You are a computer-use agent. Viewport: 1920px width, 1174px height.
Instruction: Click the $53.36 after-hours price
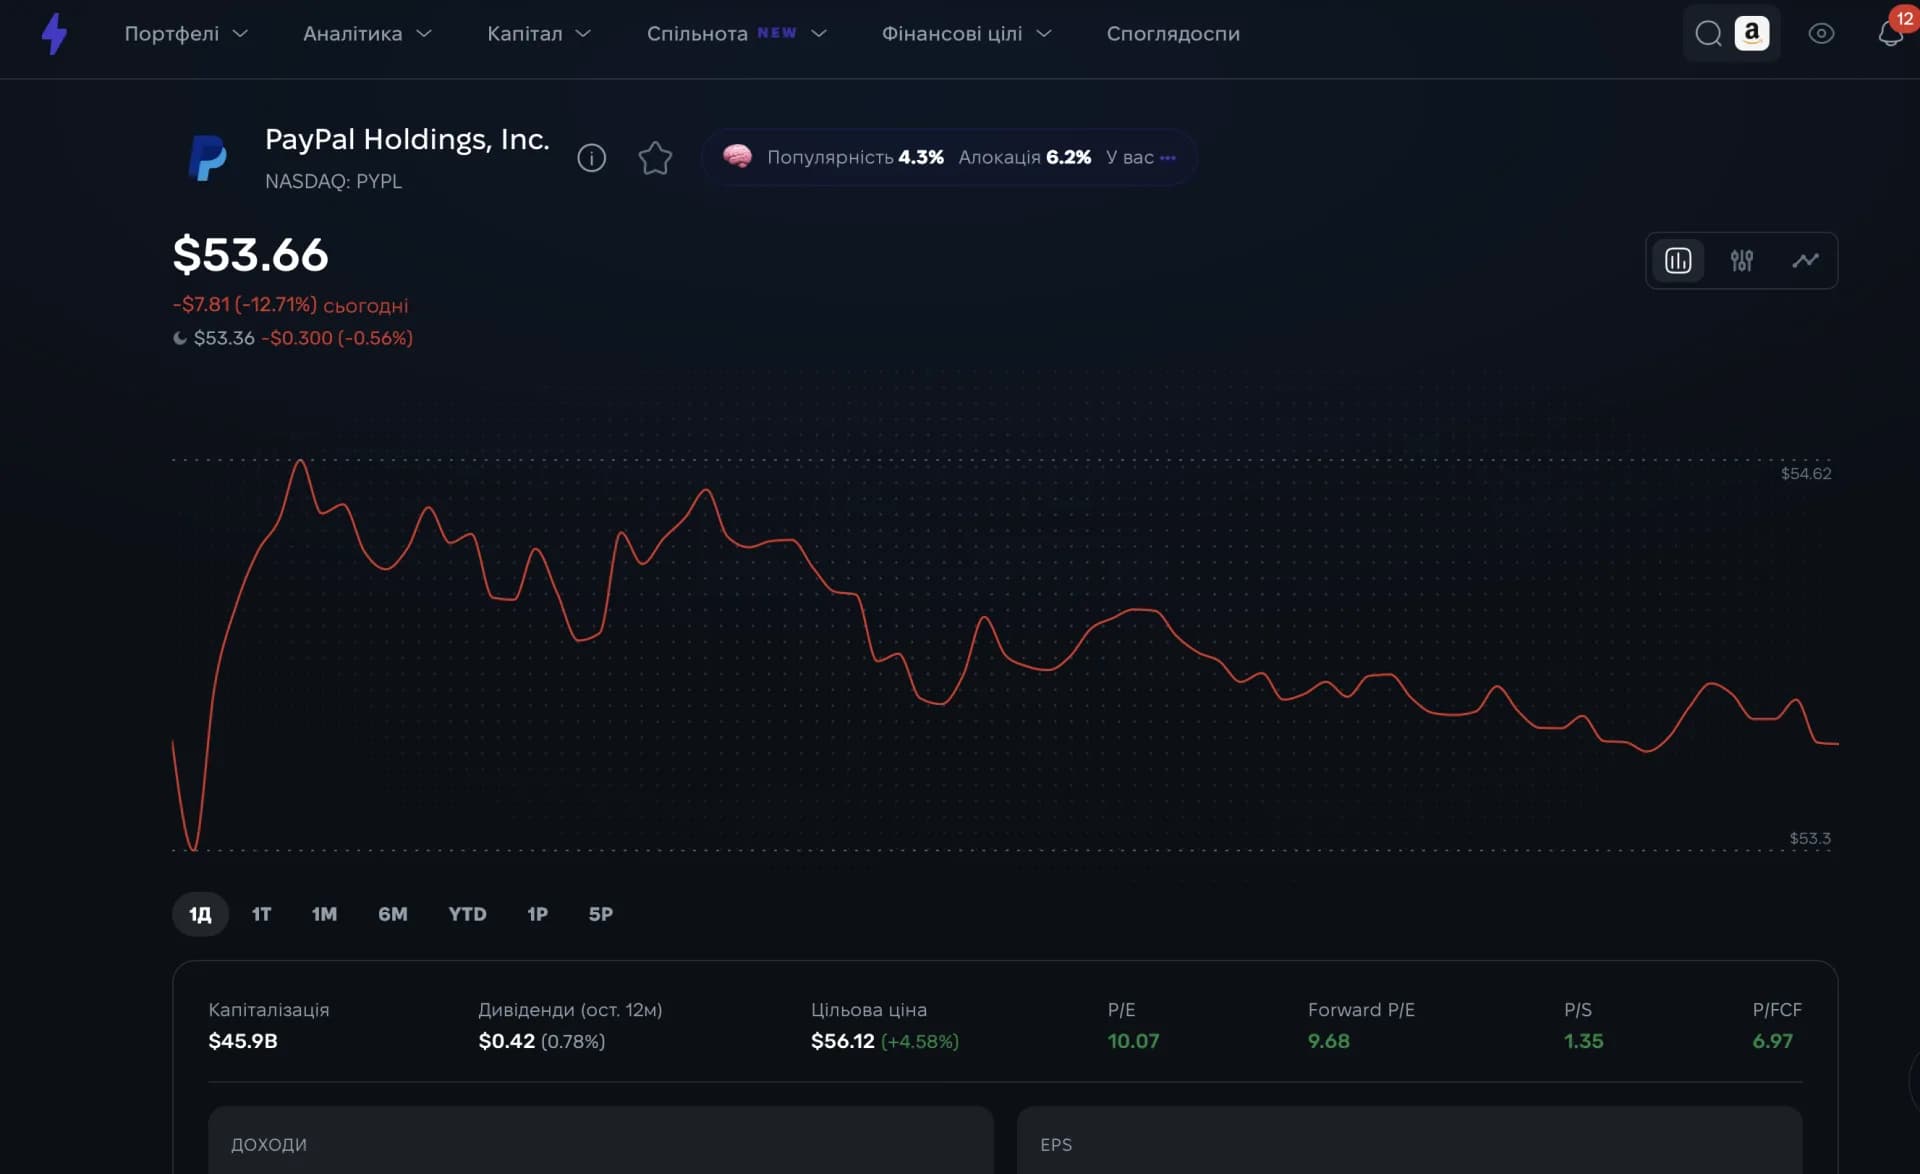click(224, 338)
